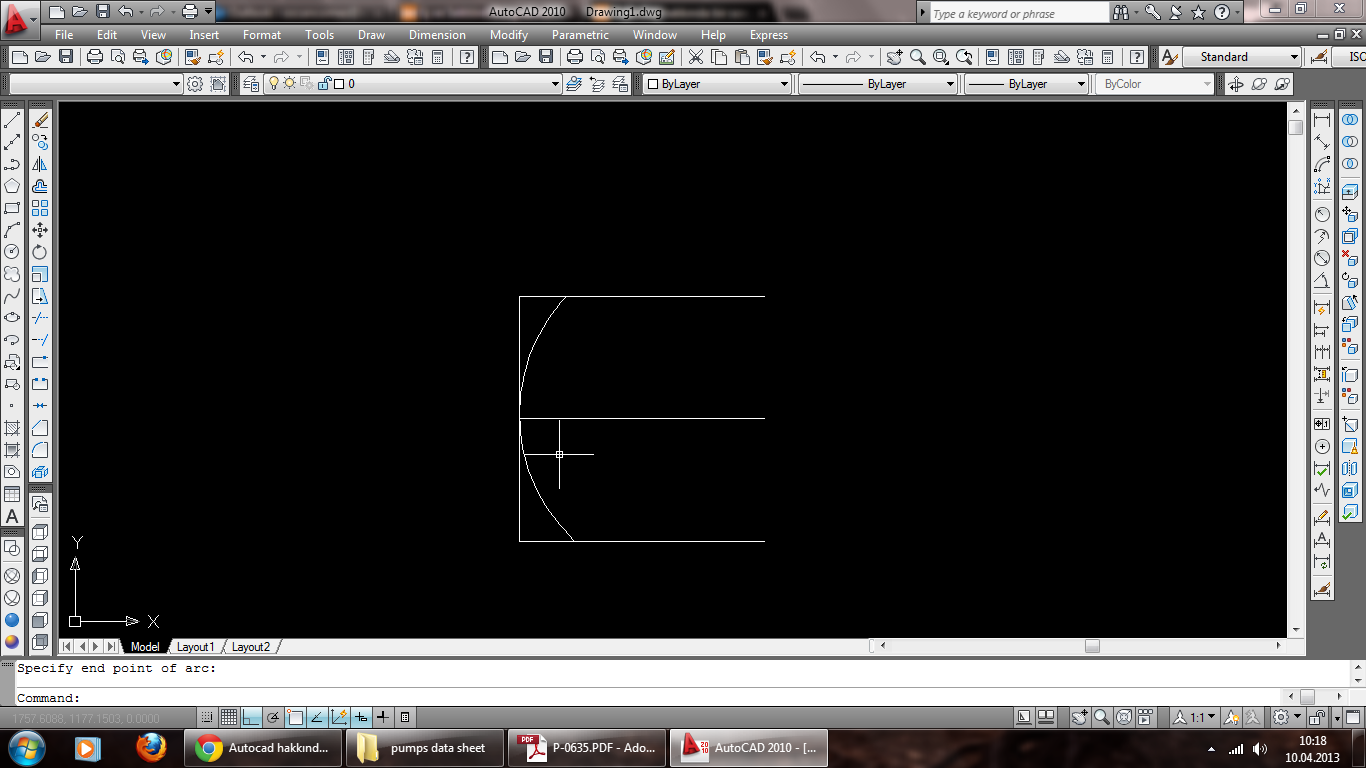Select the Offset modify tool
This screenshot has height=768, width=1366.
pos(40,186)
